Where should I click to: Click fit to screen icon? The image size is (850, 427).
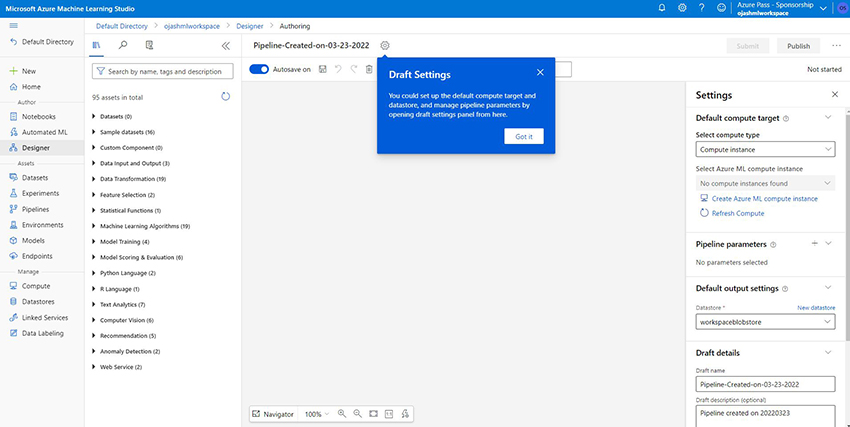373,413
